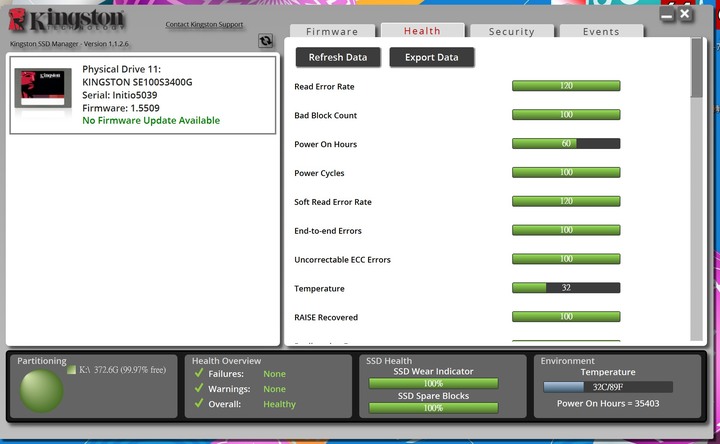Click the 'Power Cycles' label
The height and width of the screenshot is (444, 720).
coord(319,173)
